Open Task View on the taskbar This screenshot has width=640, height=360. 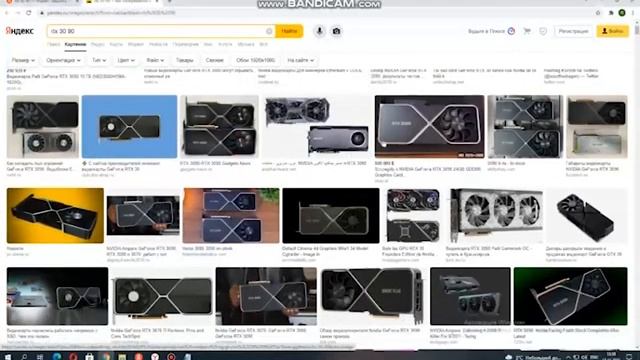pos(40,357)
